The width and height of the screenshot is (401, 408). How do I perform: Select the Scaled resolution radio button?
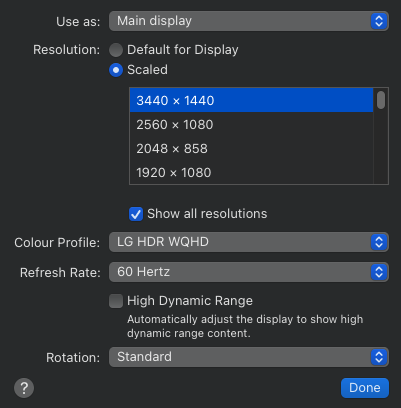pos(116,70)
